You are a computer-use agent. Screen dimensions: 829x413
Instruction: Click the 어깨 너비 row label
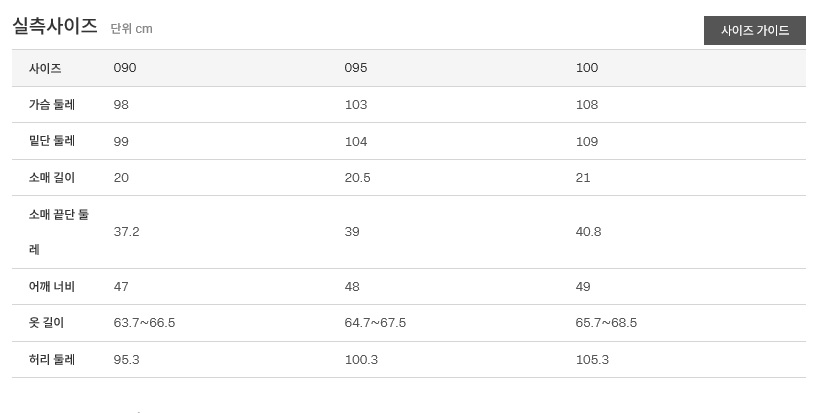pos(52,287)
